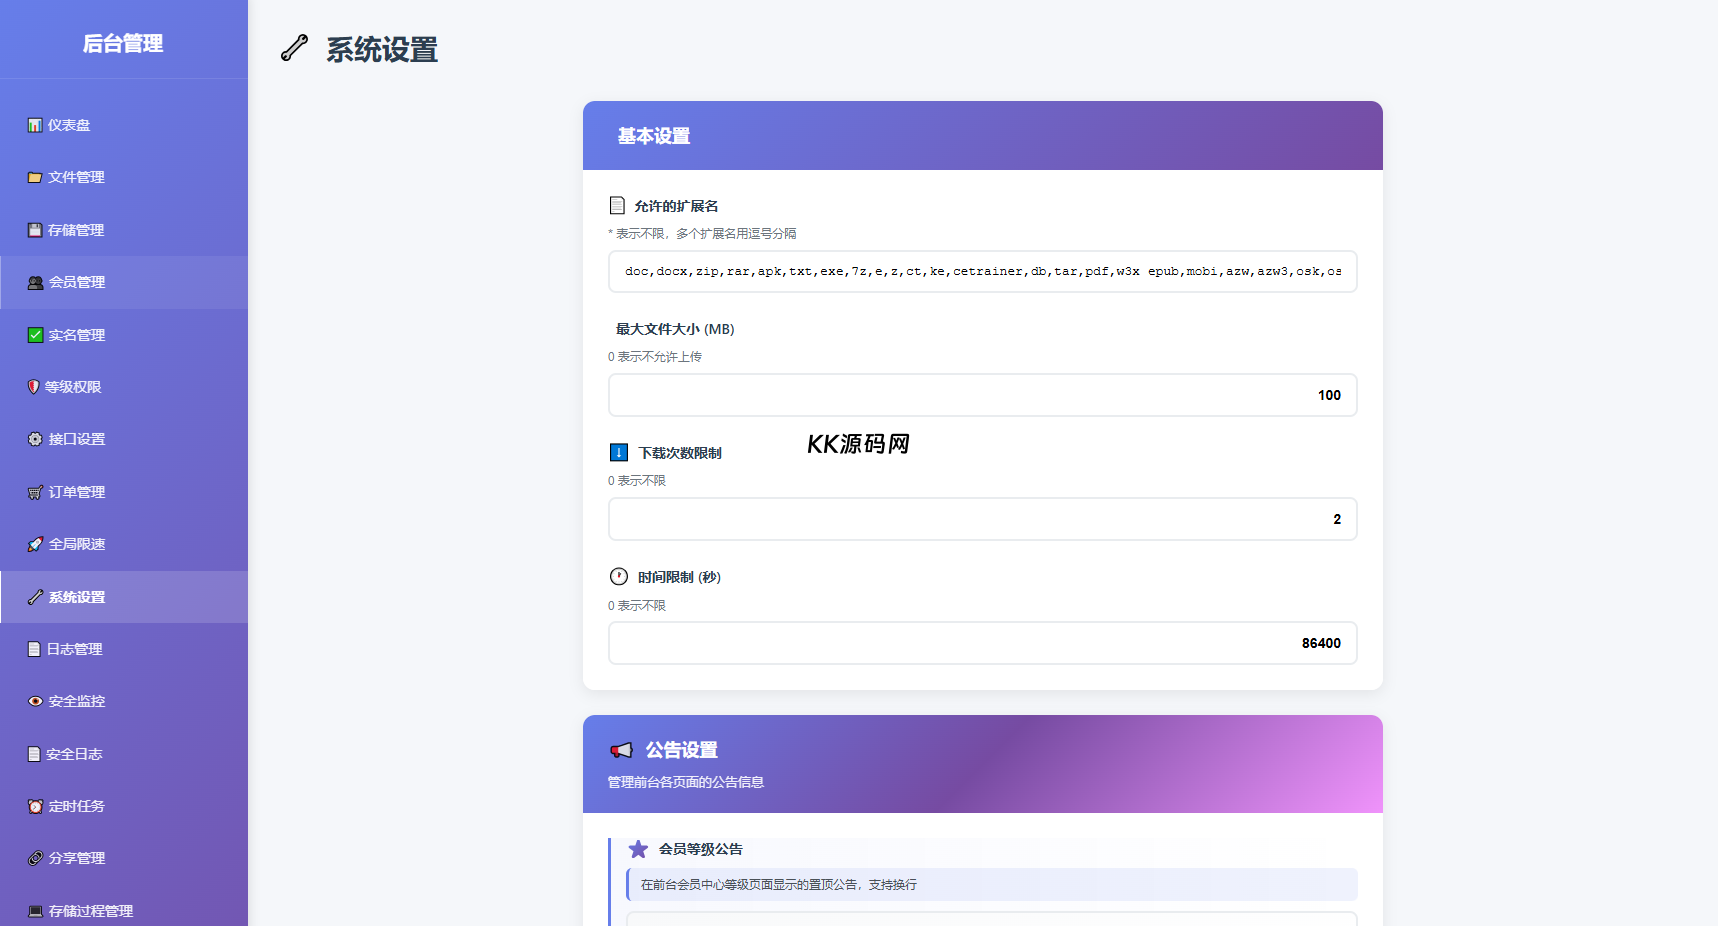Select 存储过程管理 in the sidebar
Viewport: 1718px width, 926px height.
[x=90, y=911]
